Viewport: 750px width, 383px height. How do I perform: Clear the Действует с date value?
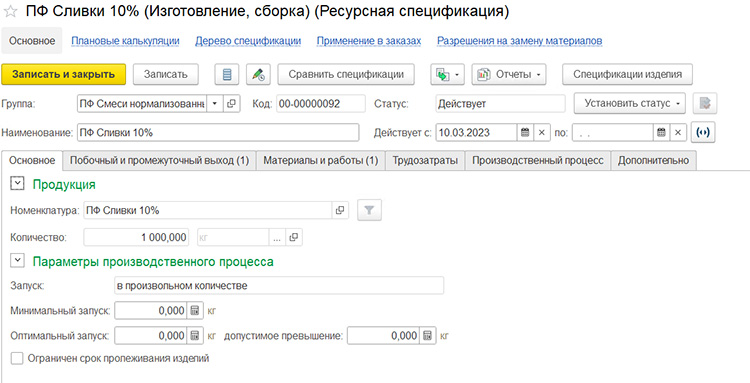click(x=541, y=133)
